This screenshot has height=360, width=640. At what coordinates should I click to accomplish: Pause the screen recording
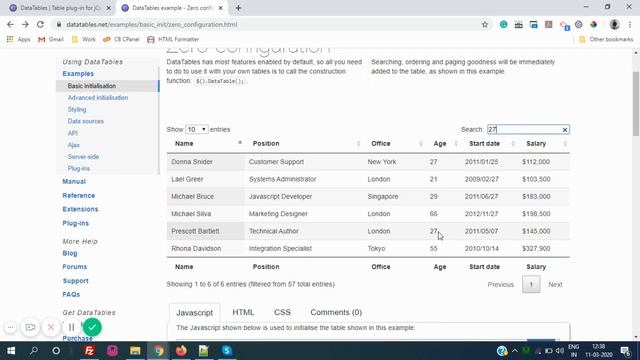[71, 327]
